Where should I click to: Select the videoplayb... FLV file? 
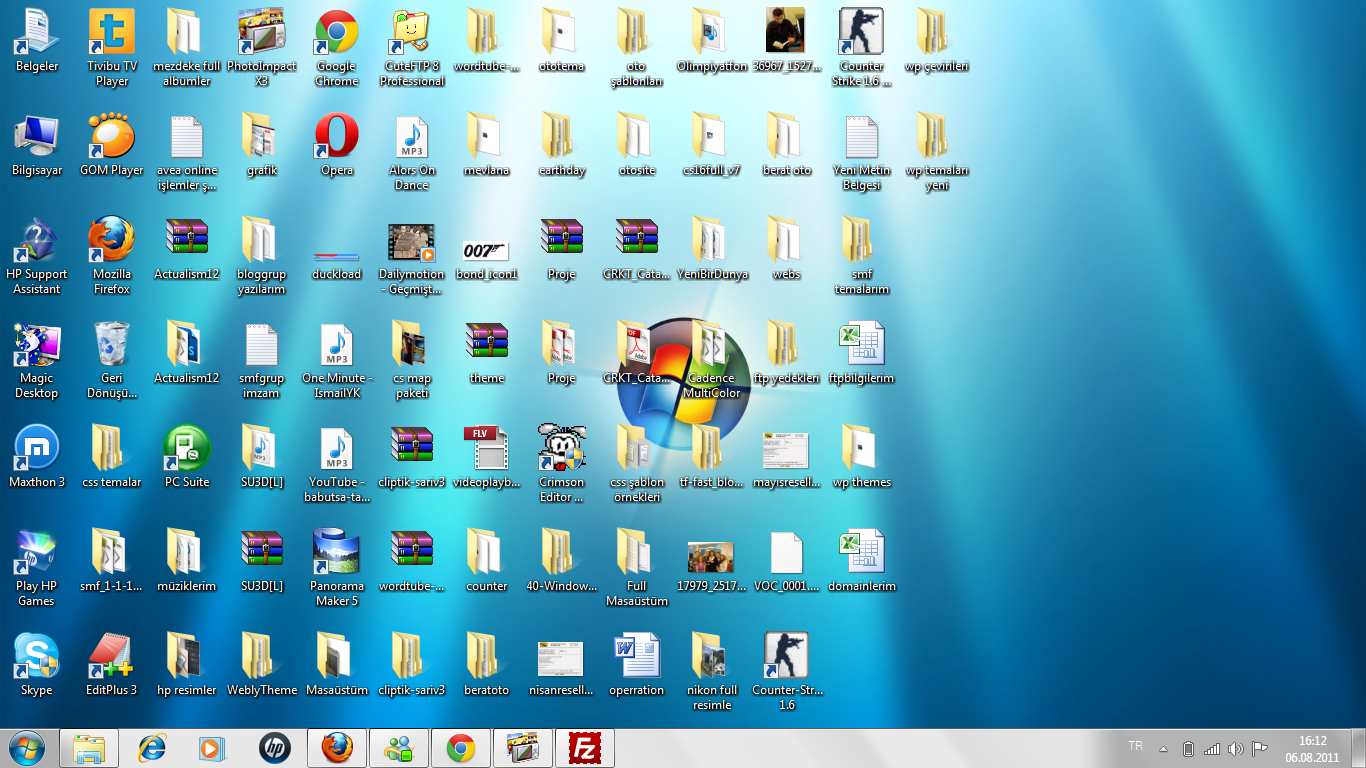[487, 456]
